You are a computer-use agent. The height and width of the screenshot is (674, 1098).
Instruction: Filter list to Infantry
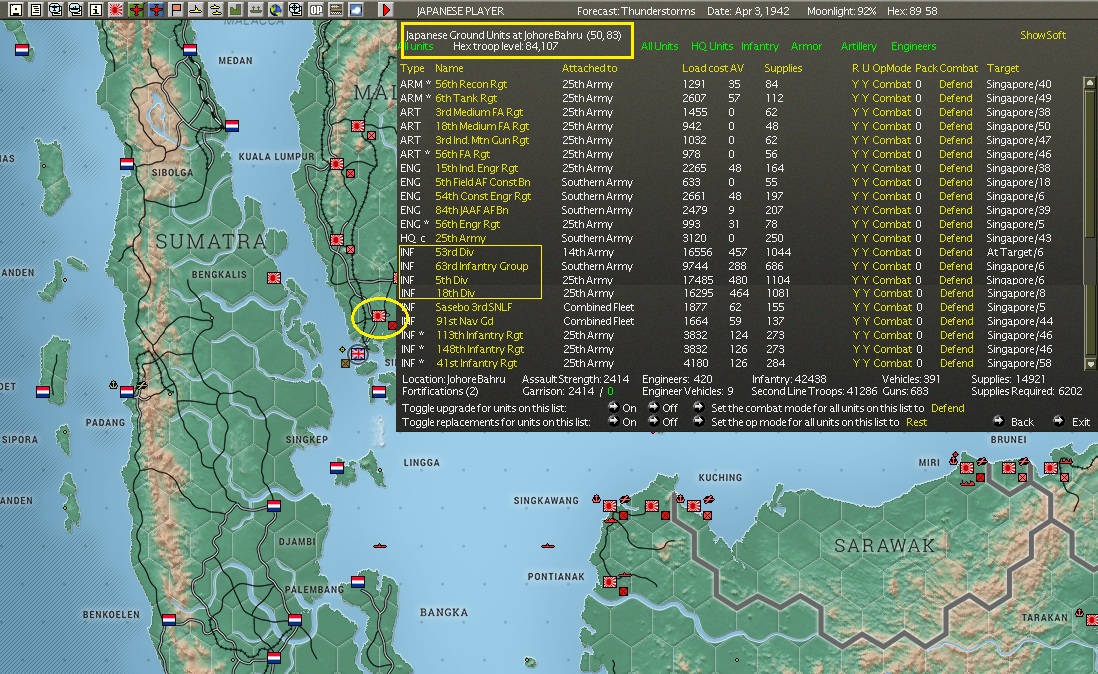(760, 46)
